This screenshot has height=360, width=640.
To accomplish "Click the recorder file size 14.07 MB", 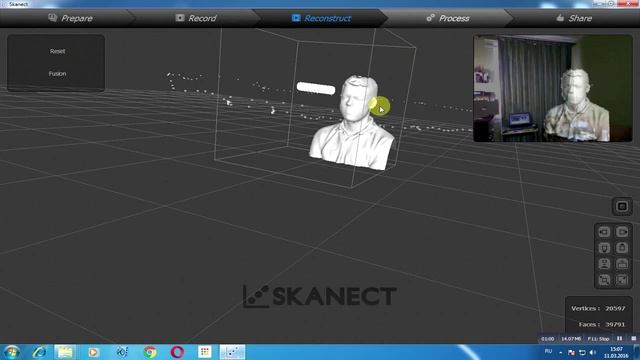I will 571,339.
